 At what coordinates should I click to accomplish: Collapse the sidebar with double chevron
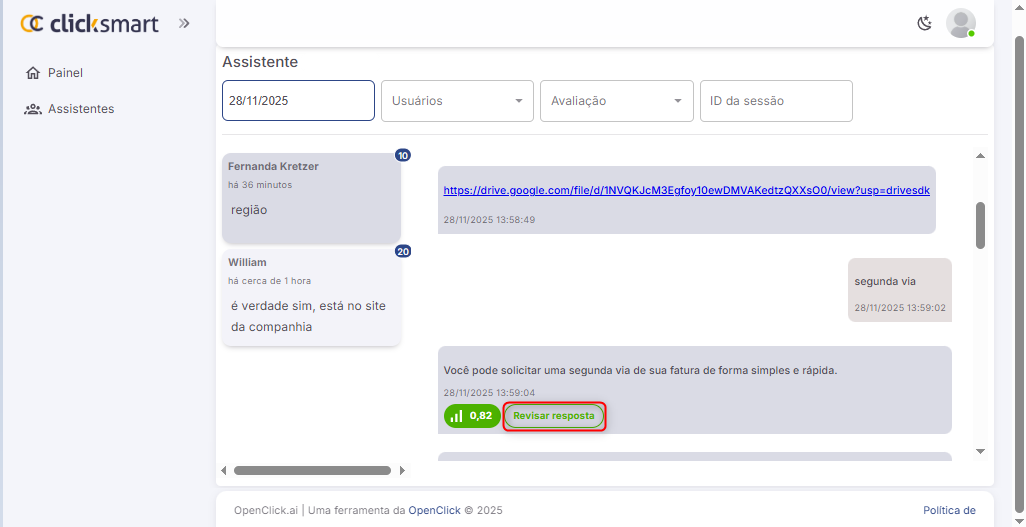pyautogui.click(x=184, y=23)
